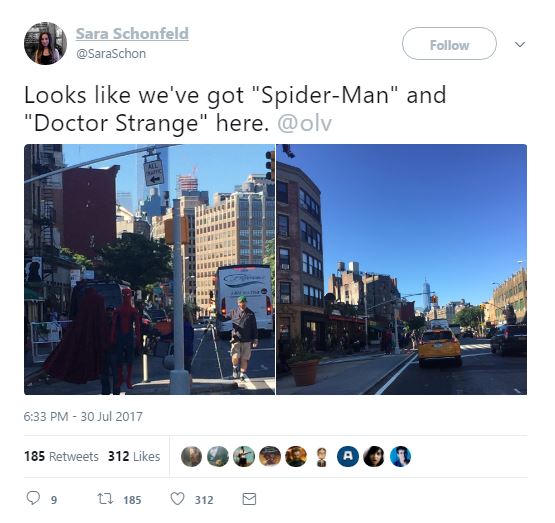Click the envelope direct message icon
The width and height of the screenshot is (555, 523).
pos(249,499)
